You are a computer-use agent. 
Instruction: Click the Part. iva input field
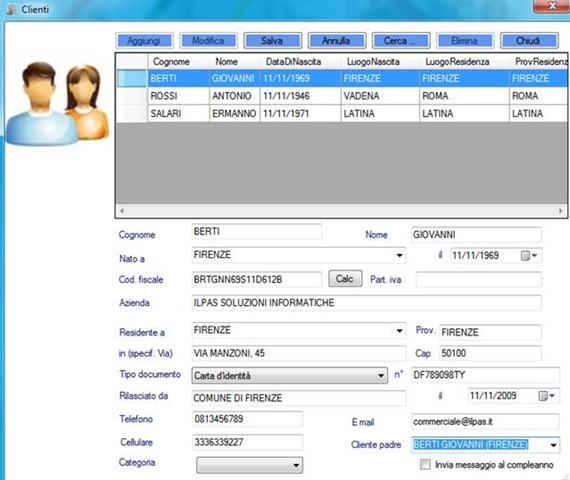coord(478,280)
